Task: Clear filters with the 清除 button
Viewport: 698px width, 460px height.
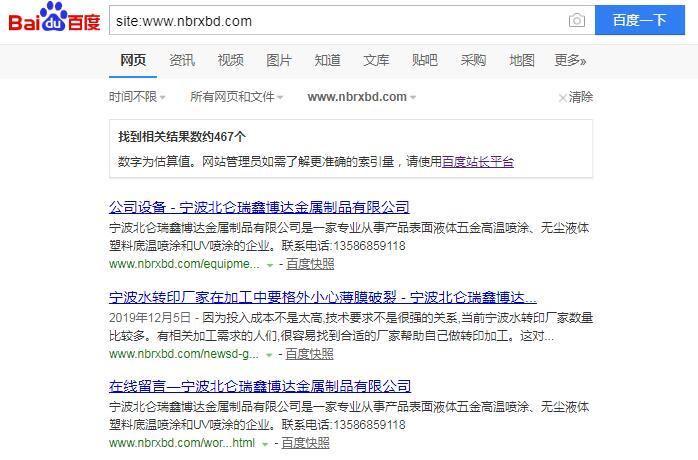Action: (576, 97)
